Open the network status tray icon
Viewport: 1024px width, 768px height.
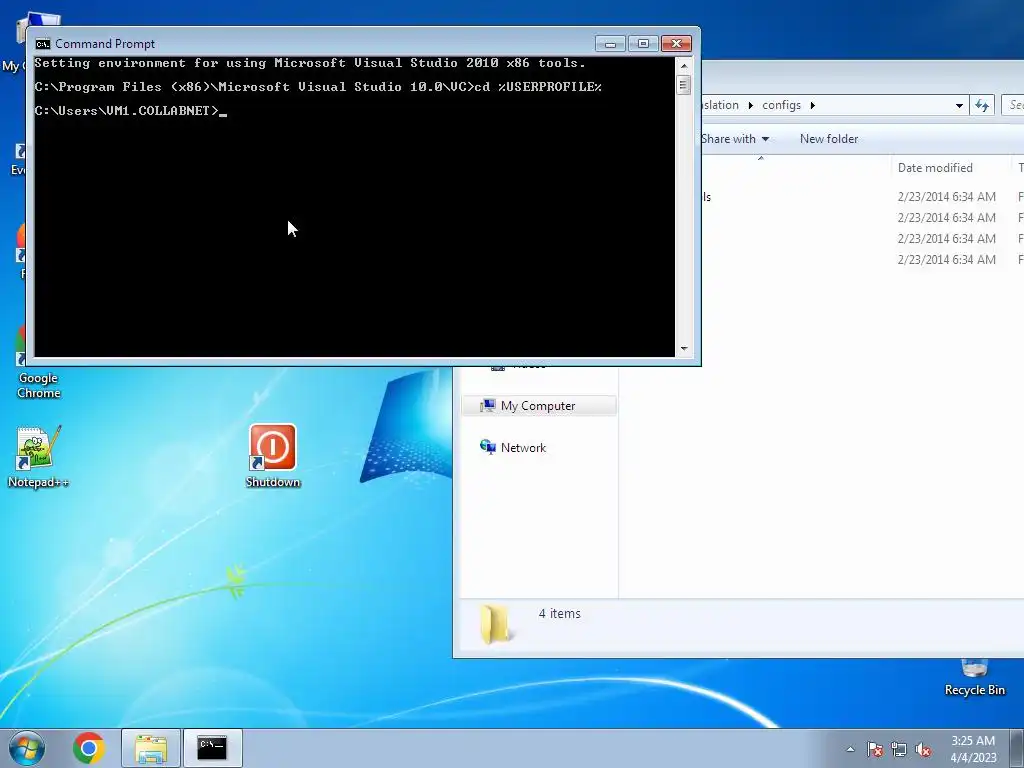click(x=899, y=749)
